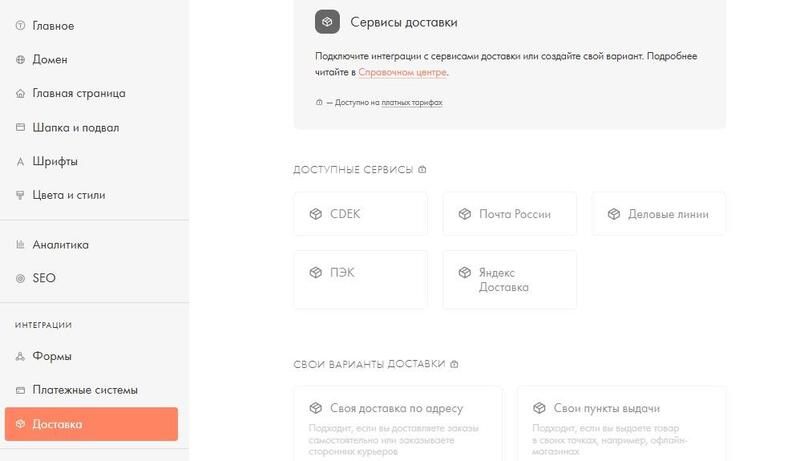This screenshot has height=461, width=800.
Task: Connect the ПЭК delivery service
Action: click(x=360, y=279)
